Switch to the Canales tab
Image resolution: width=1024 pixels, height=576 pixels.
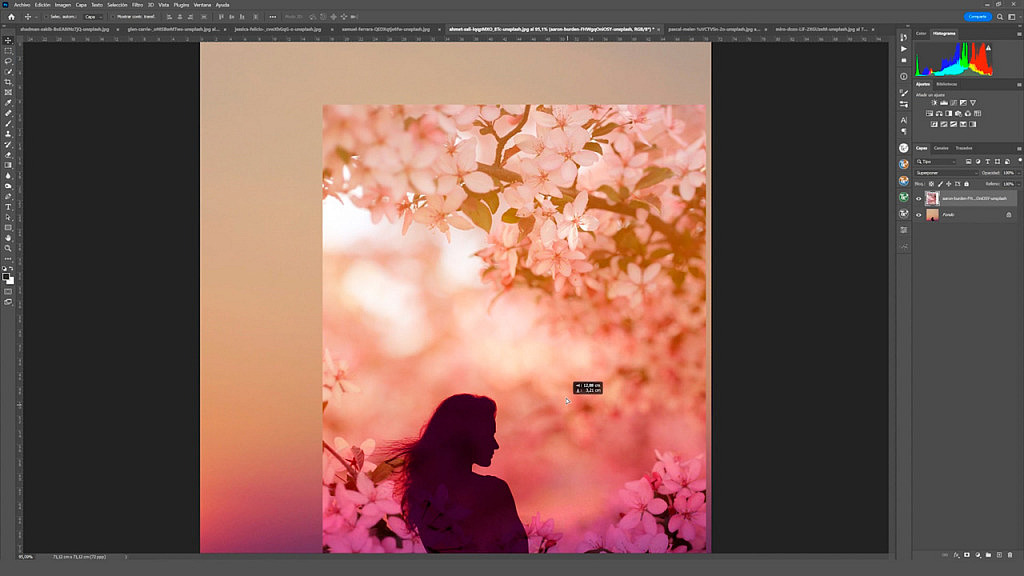(x=941, y=148)
